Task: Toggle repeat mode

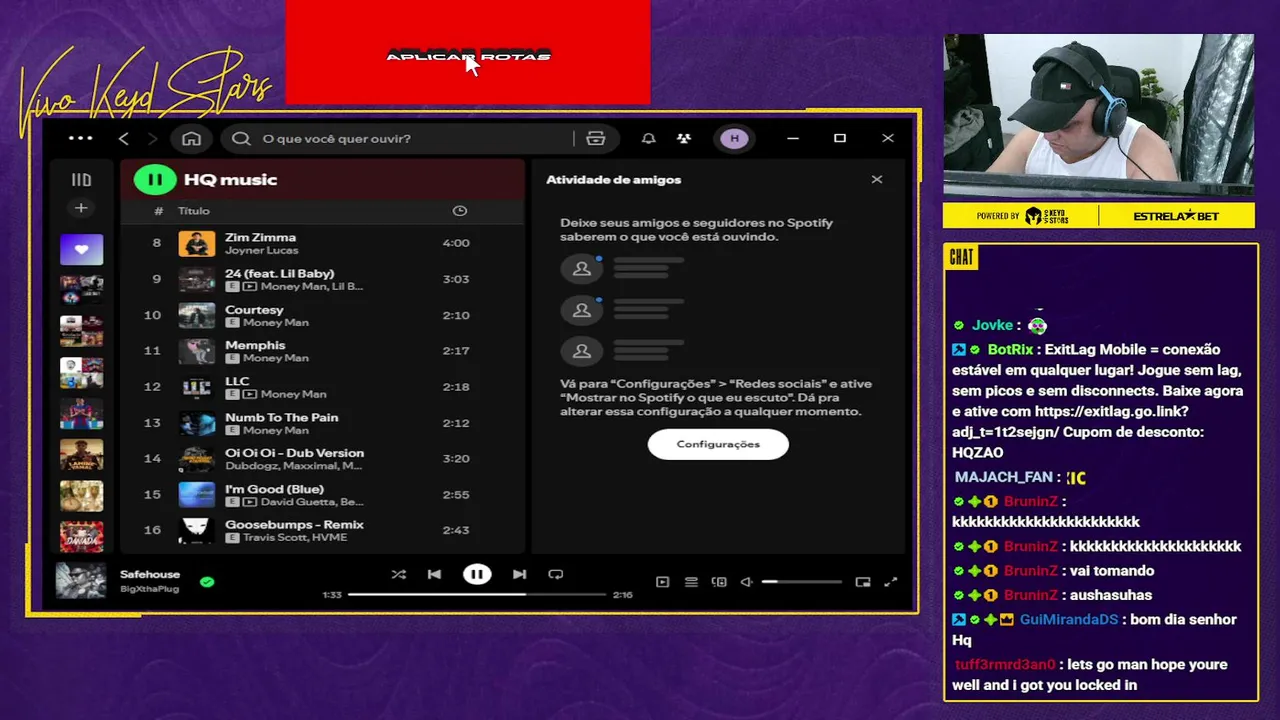Action: tap(556, 574)
